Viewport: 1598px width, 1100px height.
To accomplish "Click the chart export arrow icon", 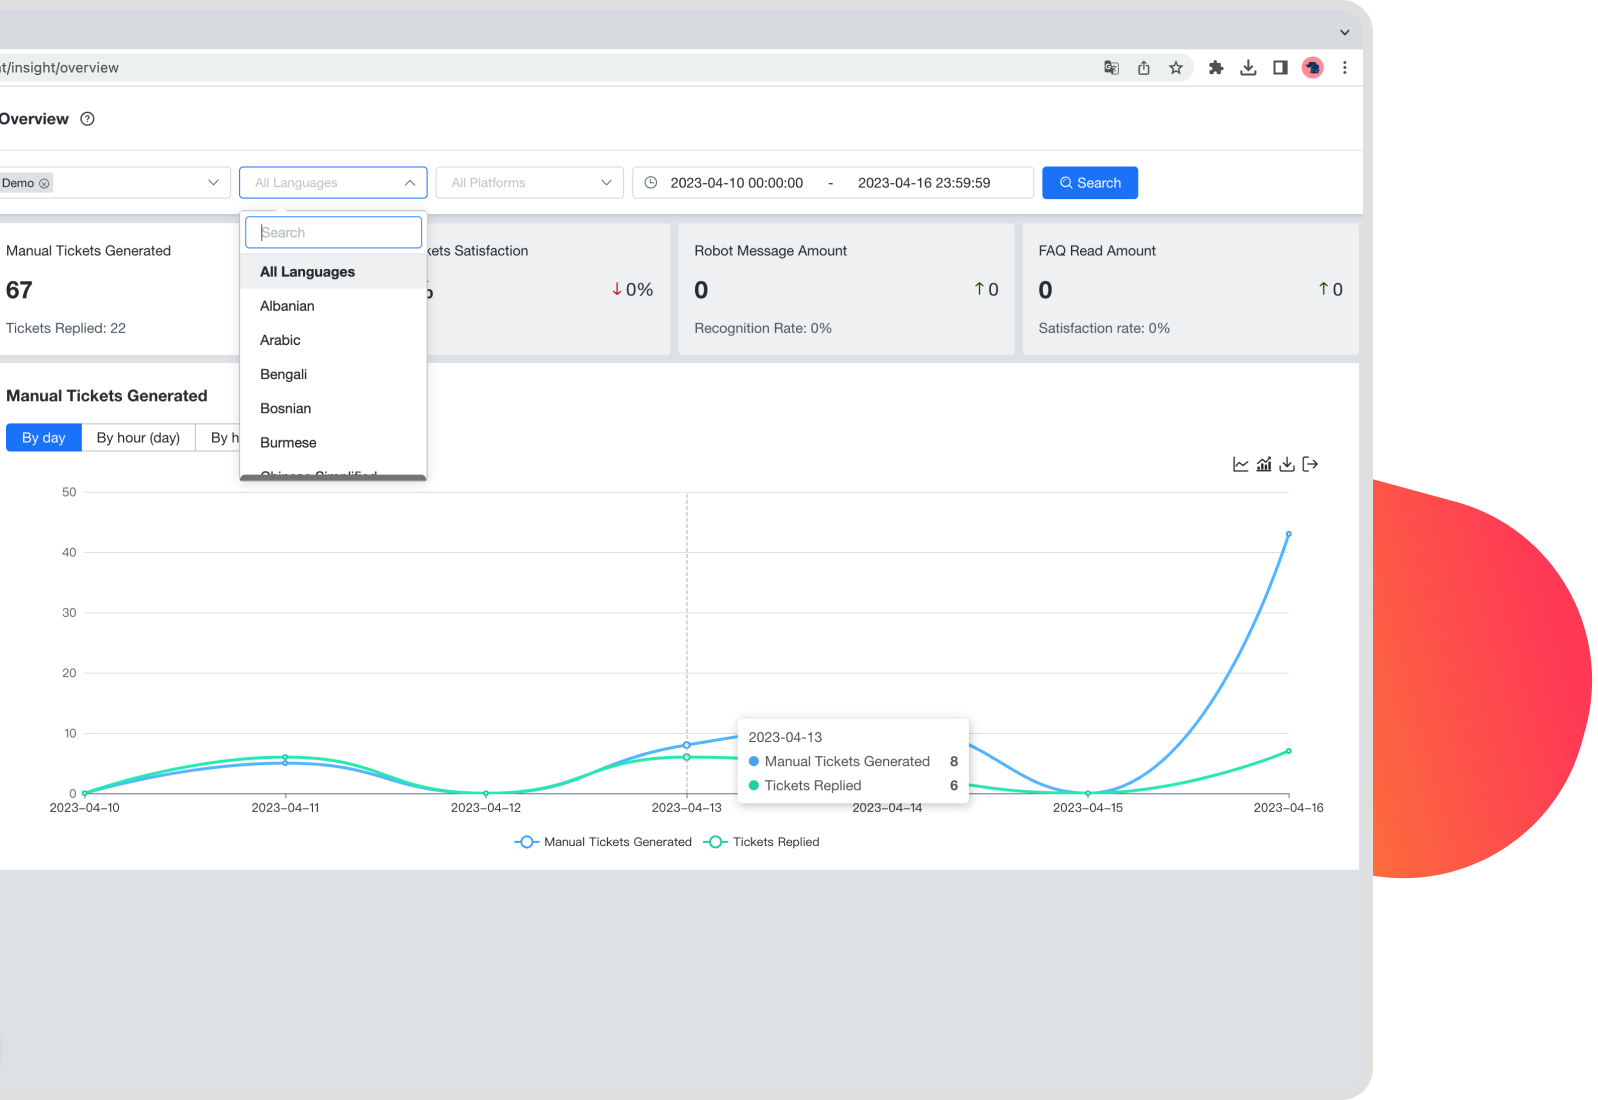I will tap(1310, 464).
